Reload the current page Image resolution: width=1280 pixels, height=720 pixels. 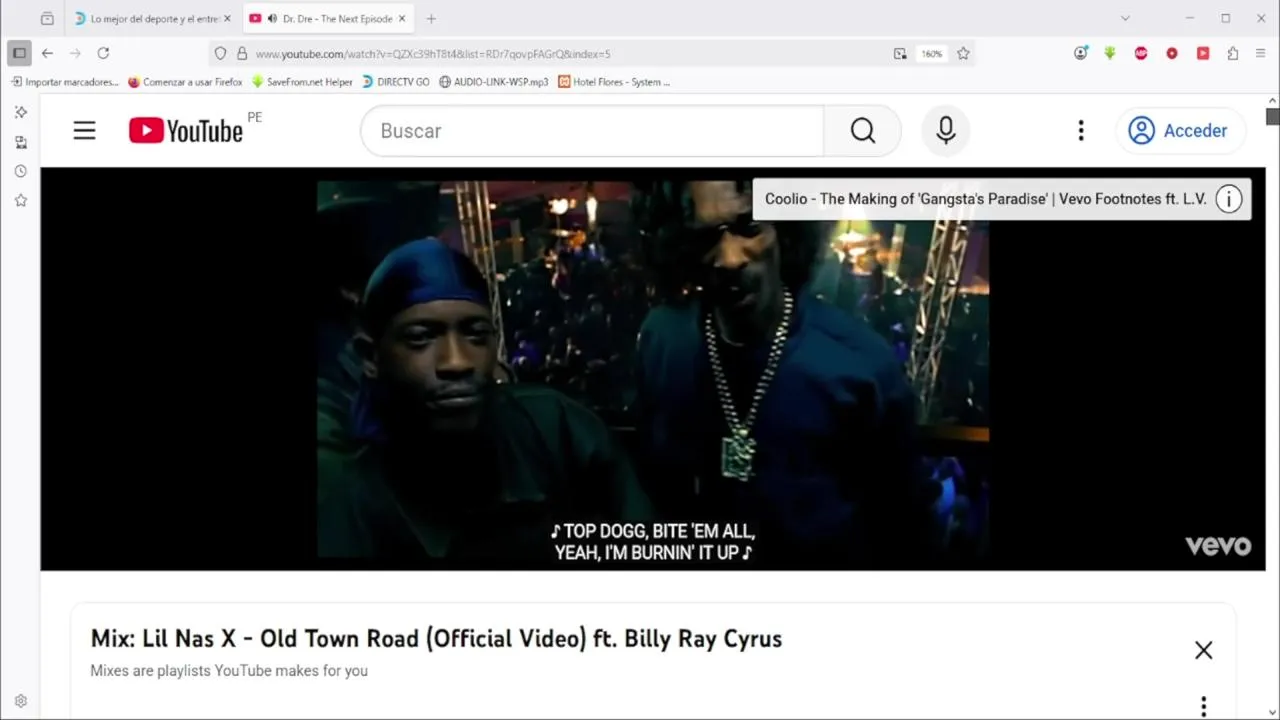103,53
